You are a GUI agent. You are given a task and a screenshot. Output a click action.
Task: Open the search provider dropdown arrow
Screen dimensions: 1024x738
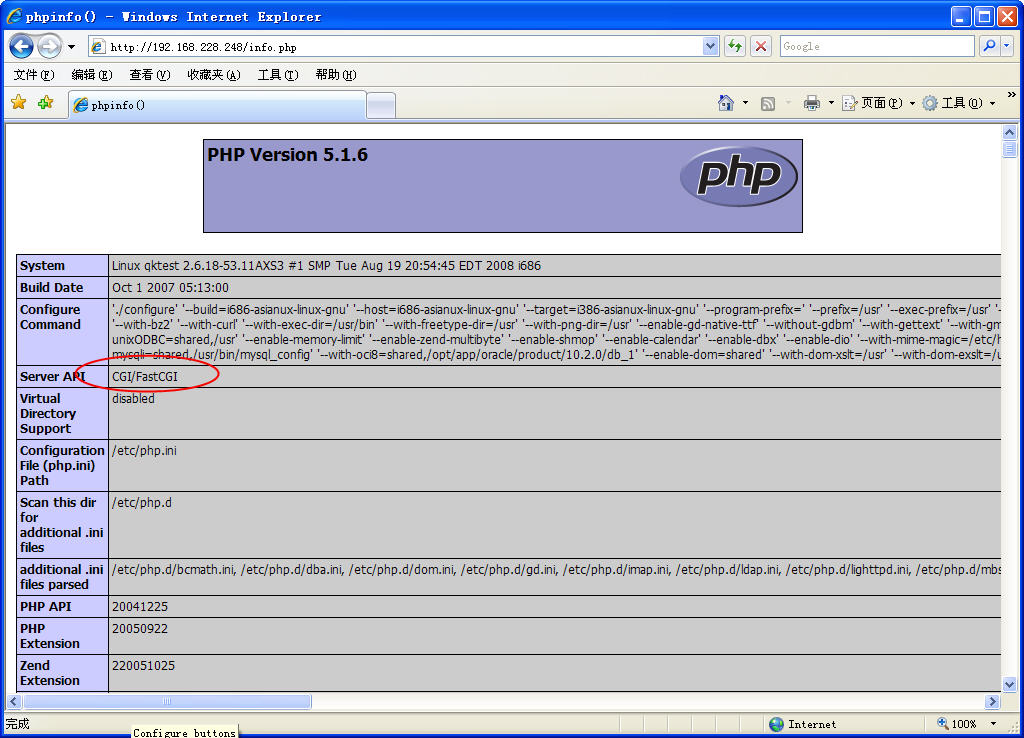pyautogui.click(x=1005, y=46)
